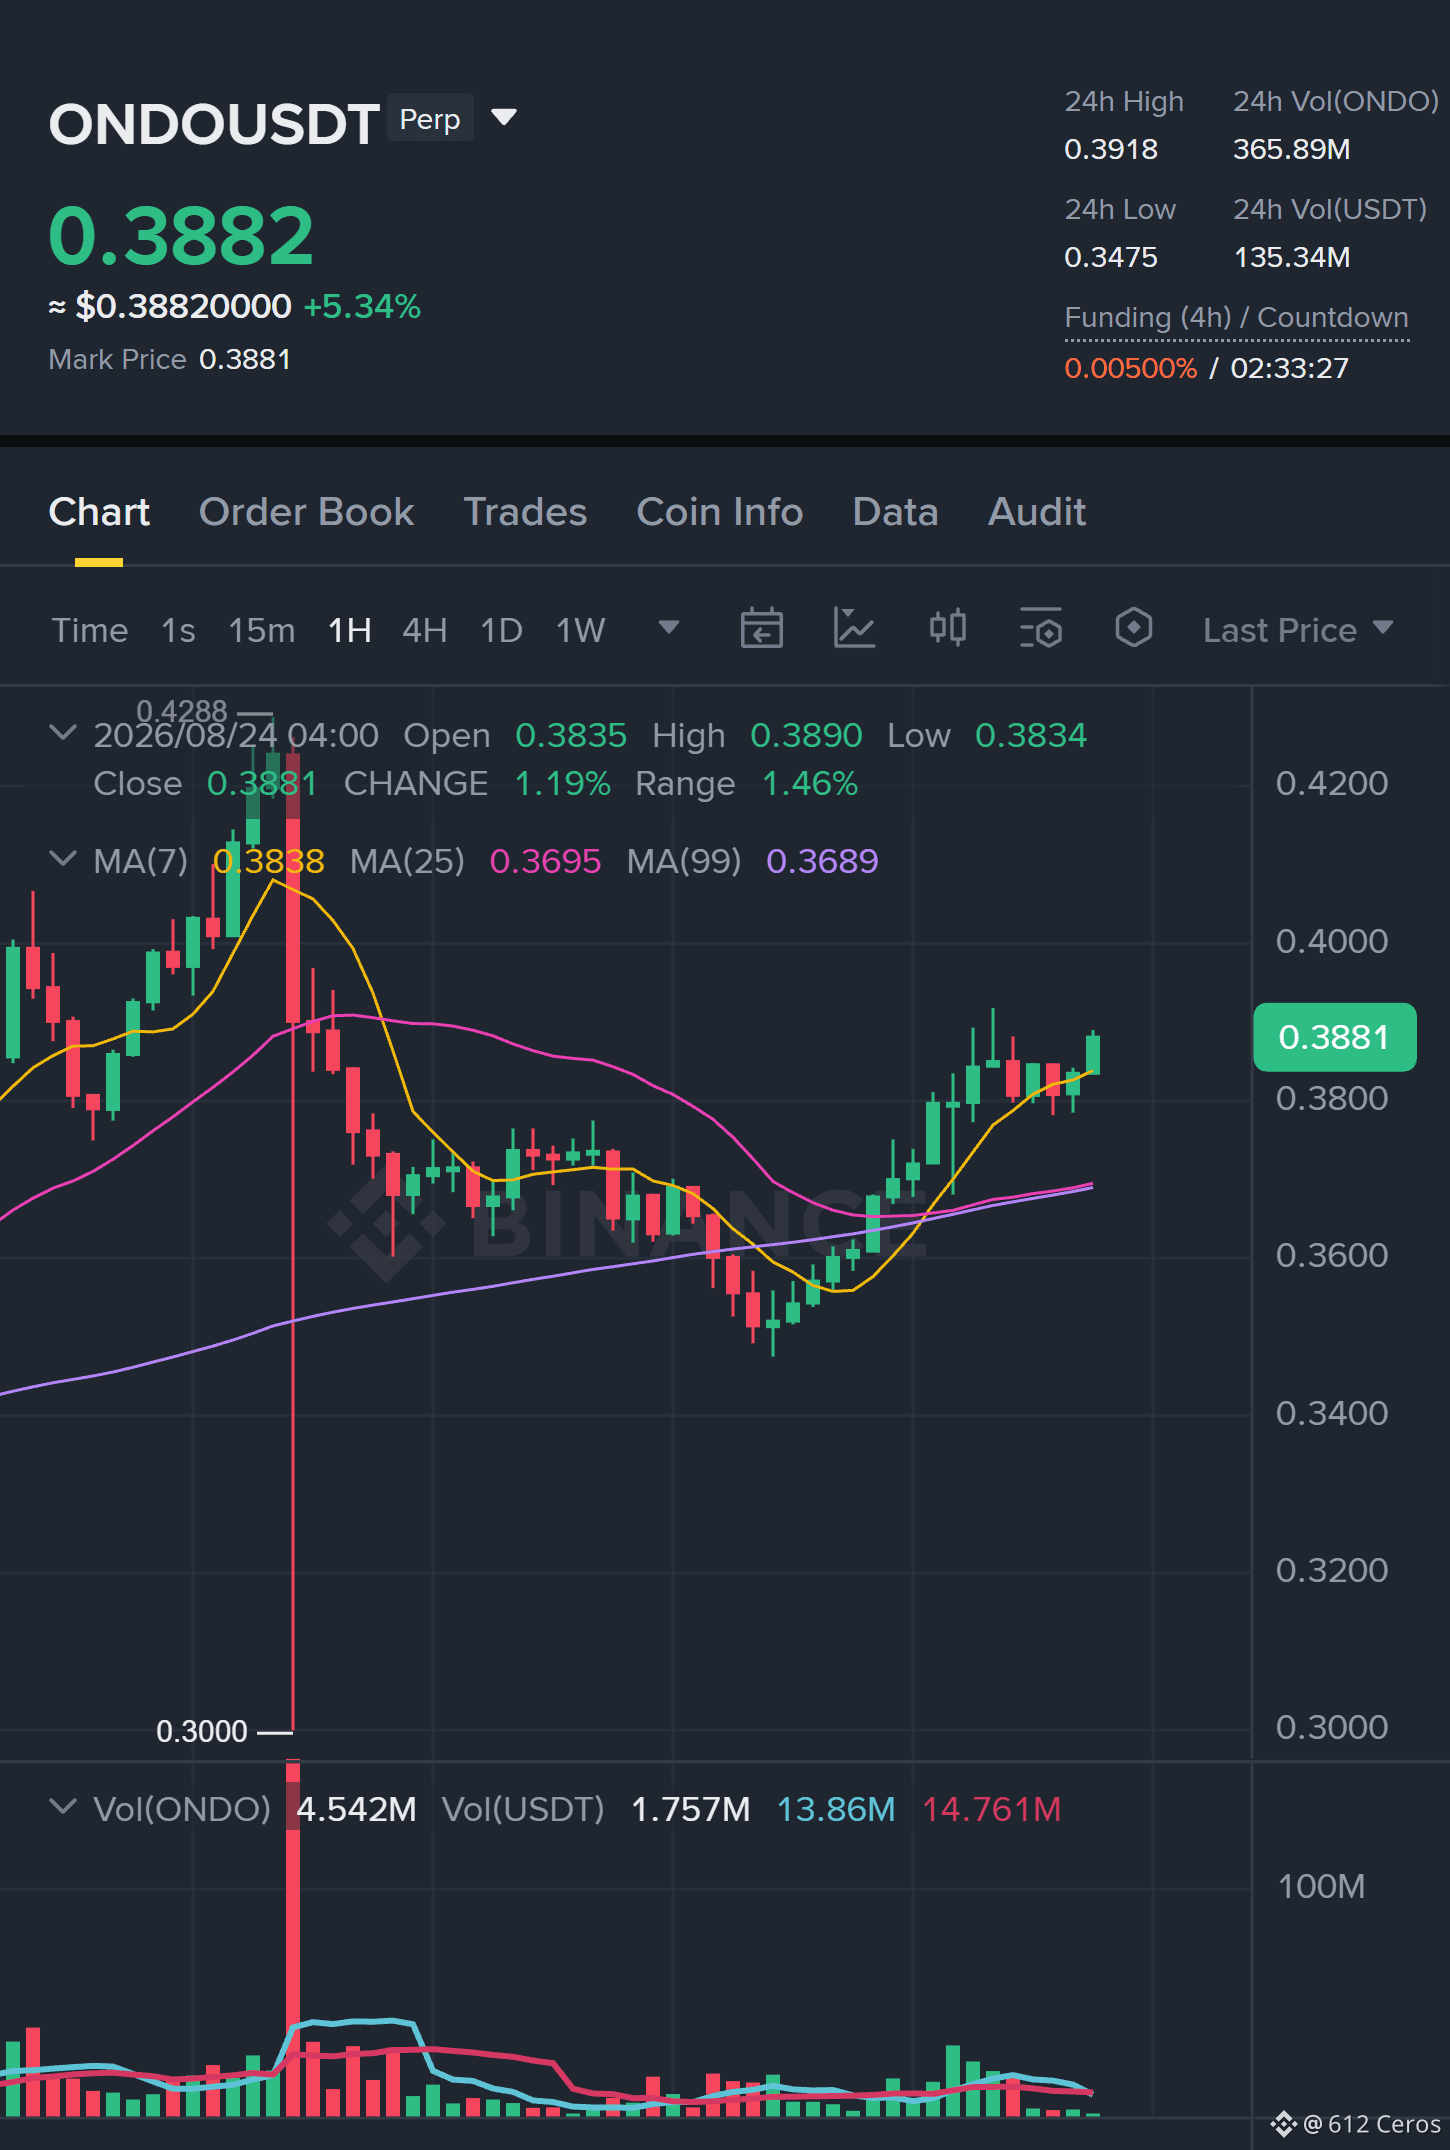Tap the 0.00500% funding rate
Viewport: 1450px width, 2150px height.
pyautogui.click(x=1130, y=368)
